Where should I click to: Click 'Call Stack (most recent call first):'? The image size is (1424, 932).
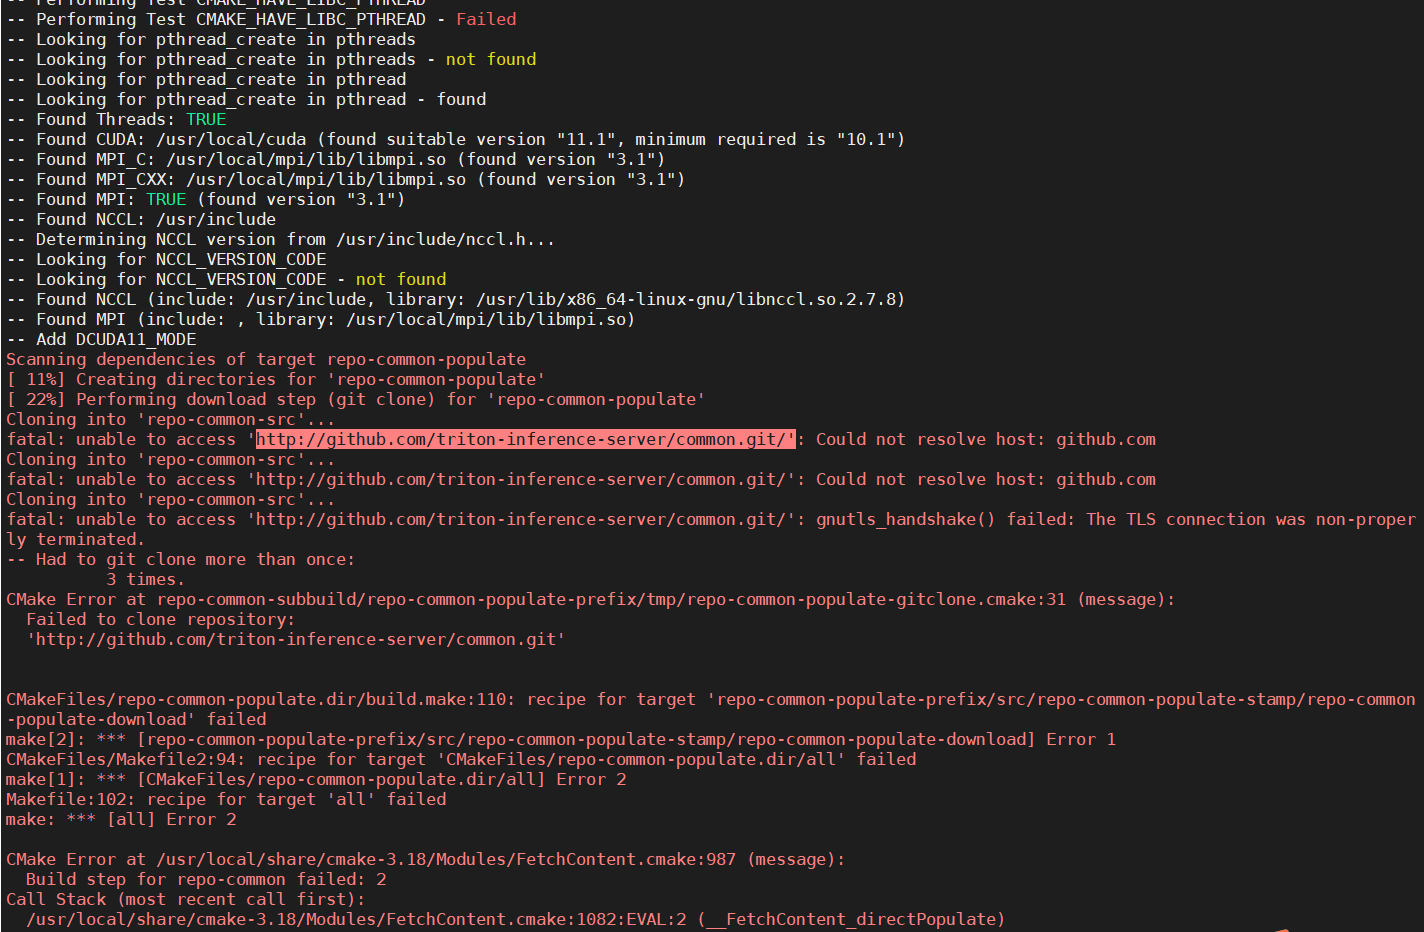coord(186,899)
